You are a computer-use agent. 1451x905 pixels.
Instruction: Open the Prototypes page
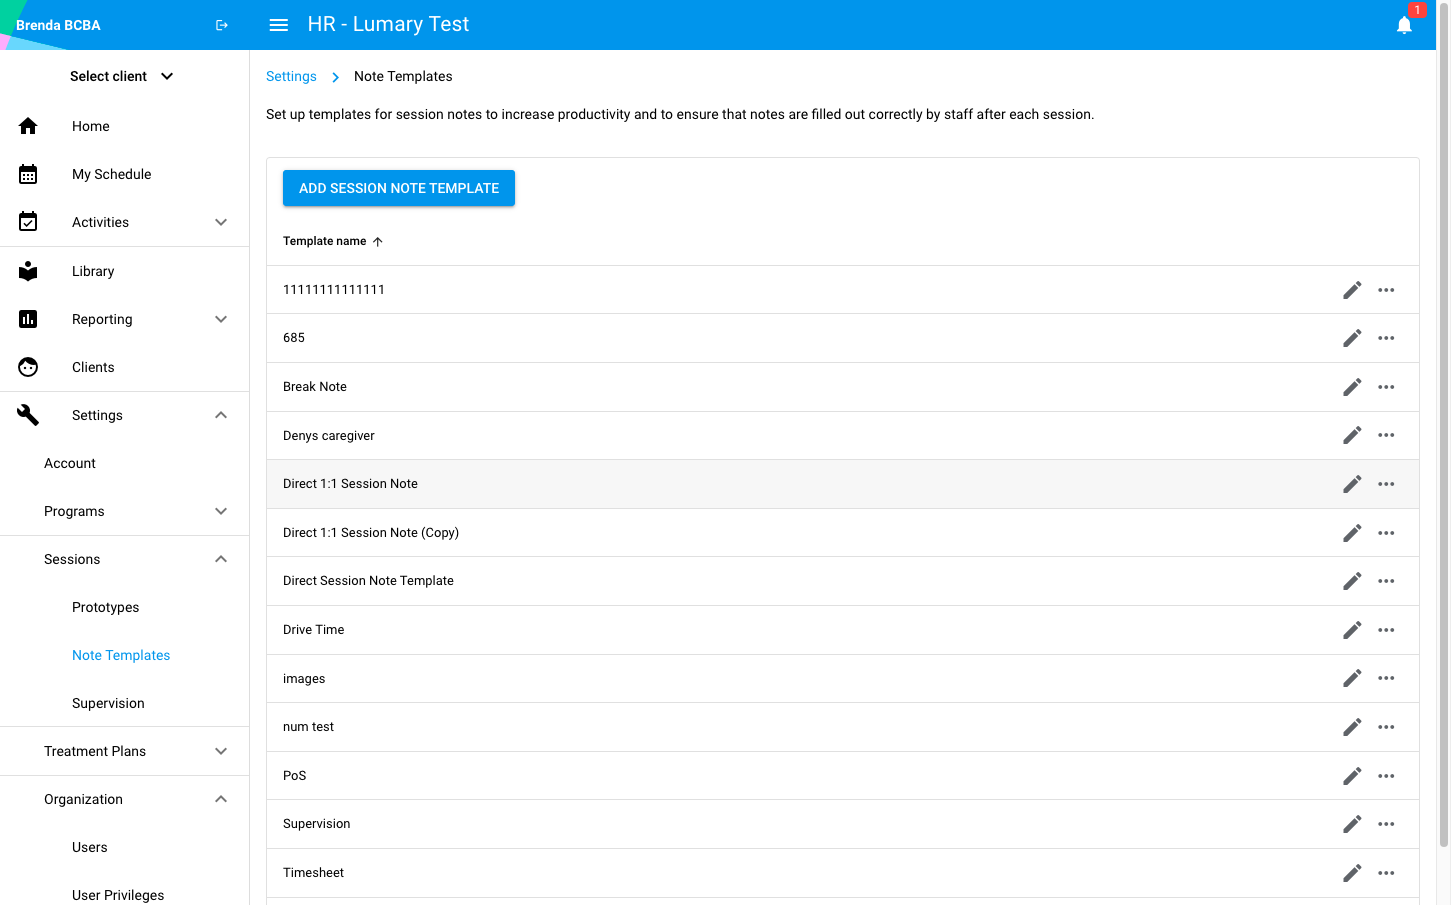106,607
